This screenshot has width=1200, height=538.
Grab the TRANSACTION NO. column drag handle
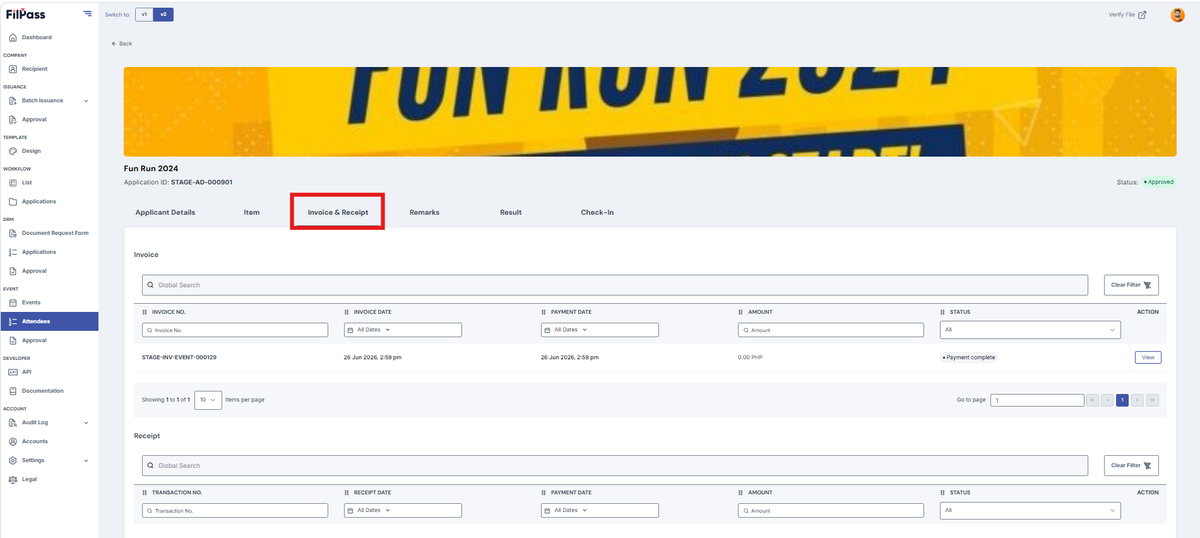click(146, 492)
